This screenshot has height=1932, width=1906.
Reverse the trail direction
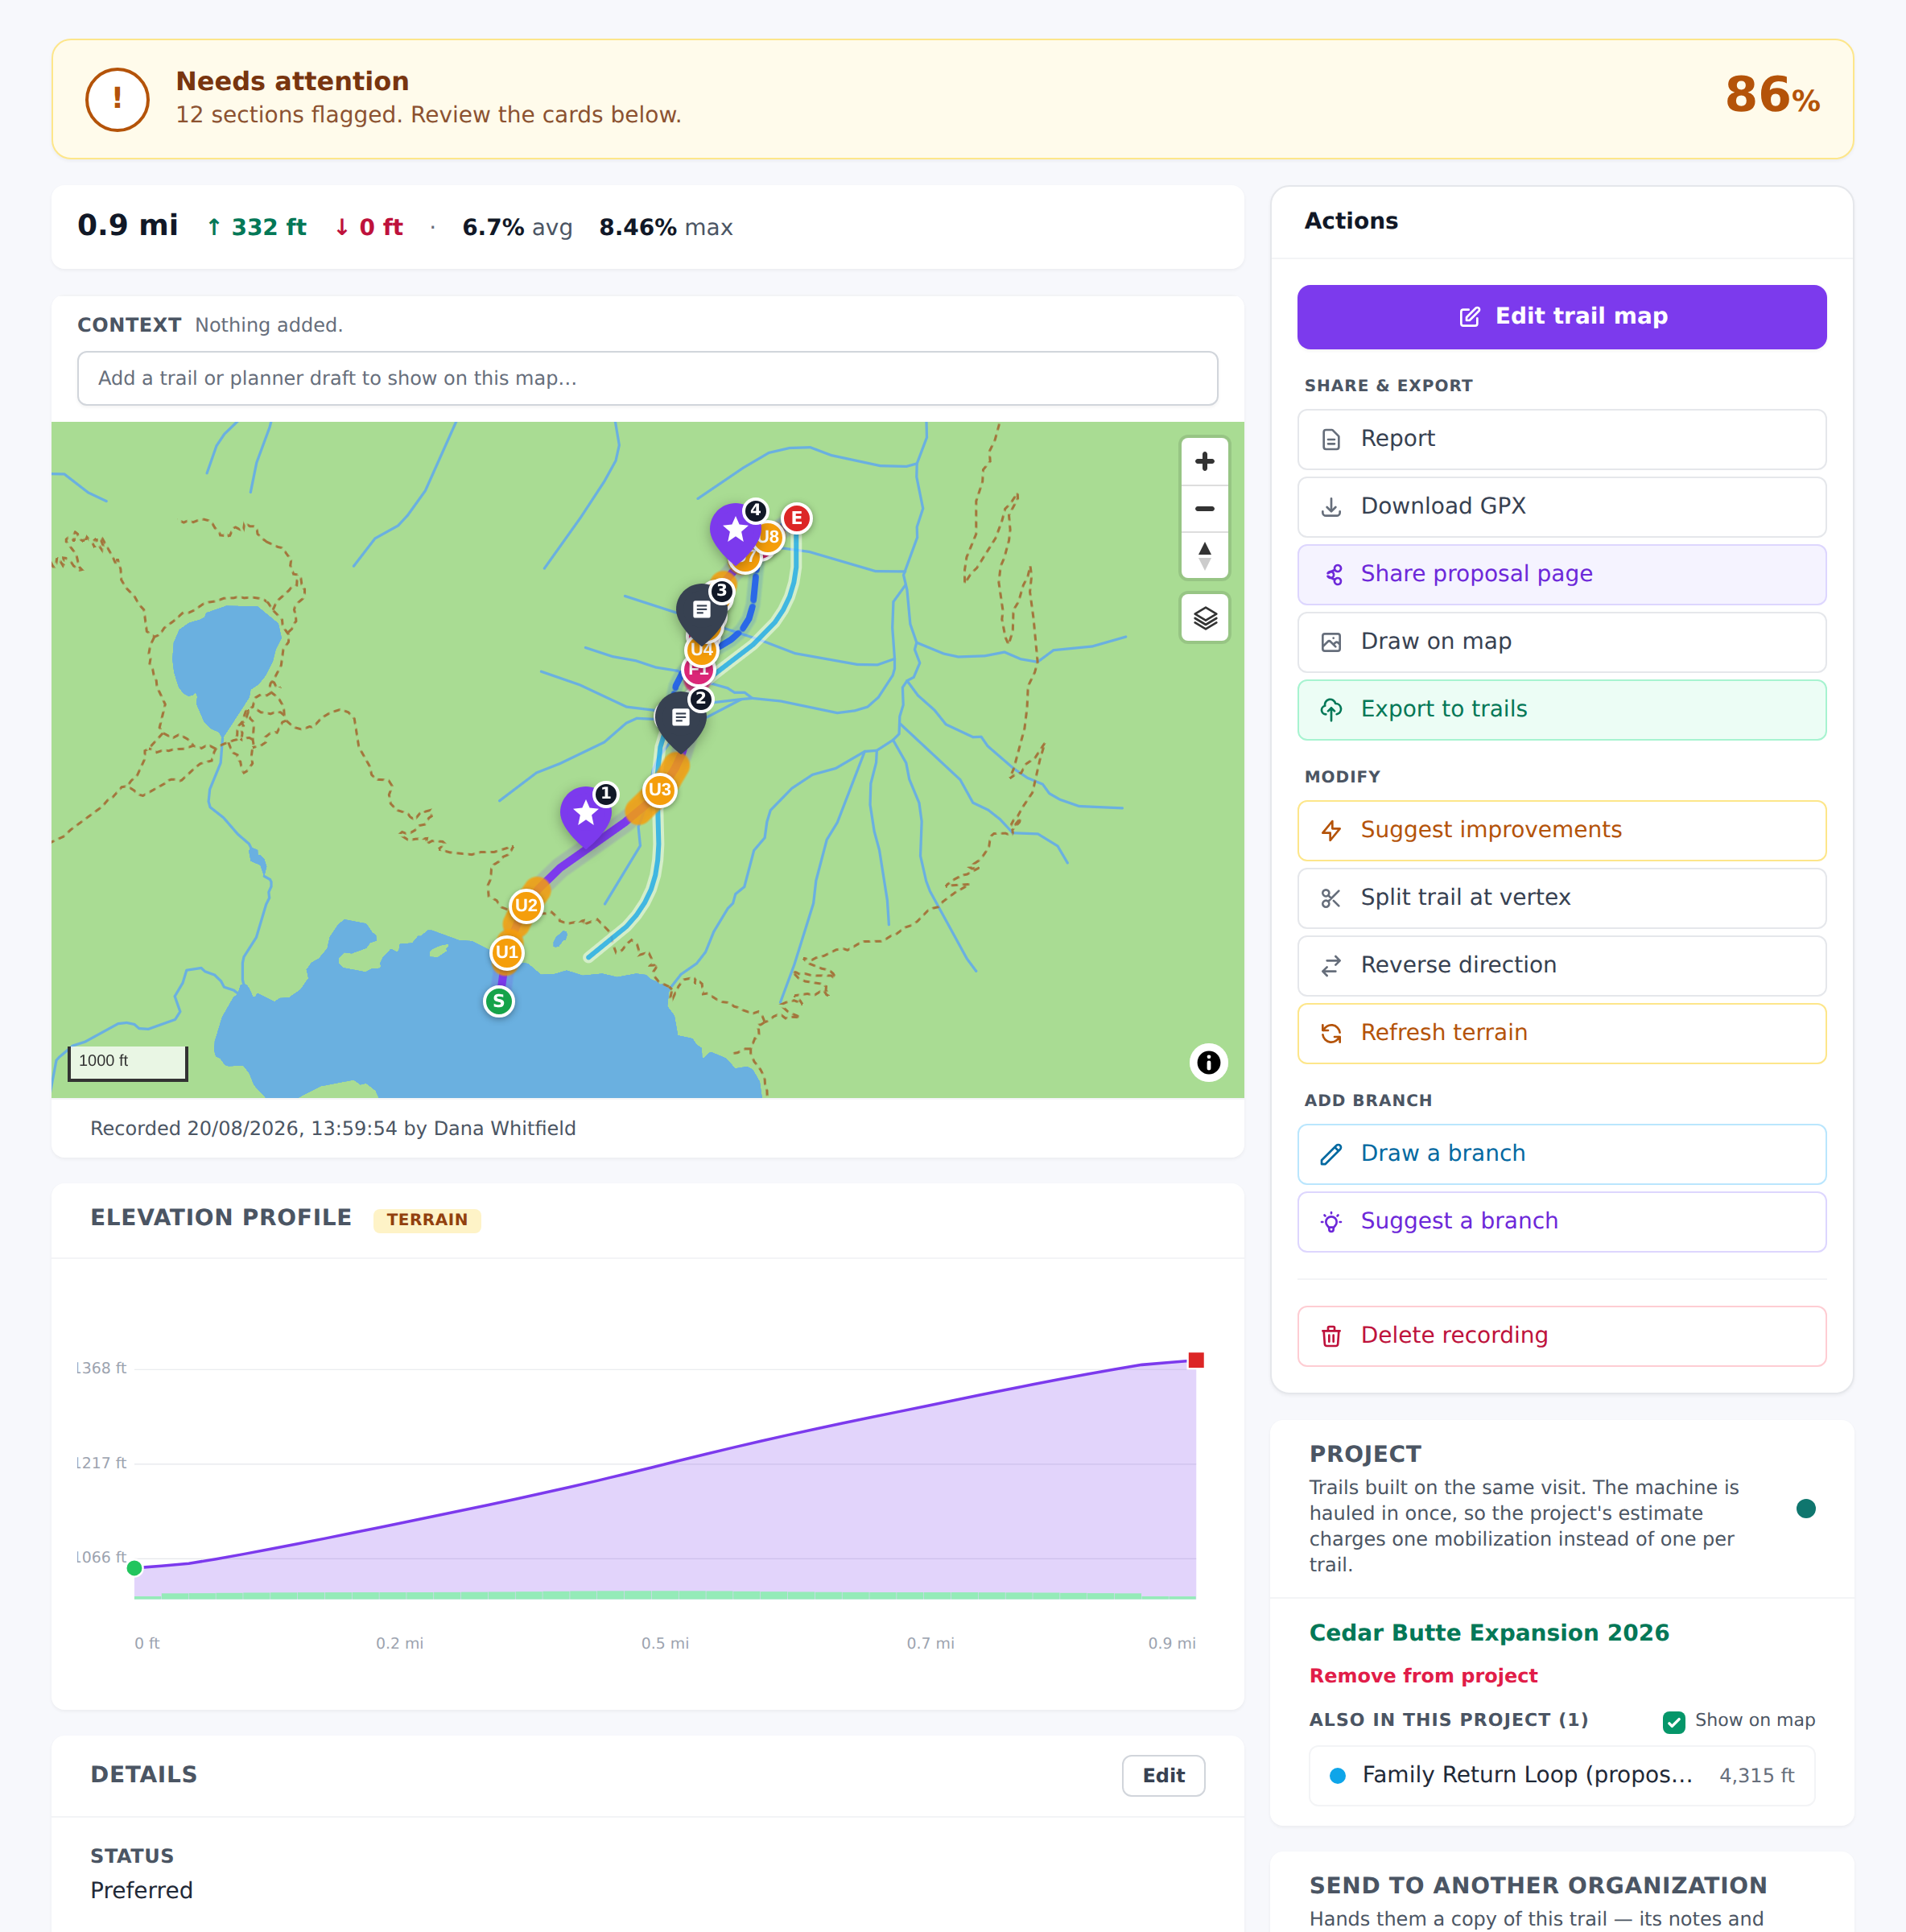tap(1561, 966)
